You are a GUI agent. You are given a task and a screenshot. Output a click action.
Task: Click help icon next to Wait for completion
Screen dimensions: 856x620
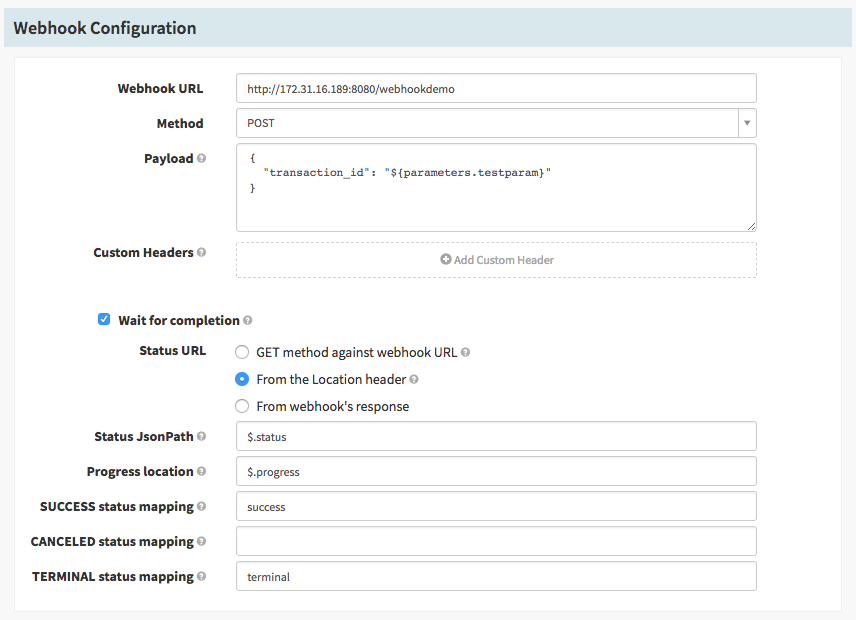248,321
